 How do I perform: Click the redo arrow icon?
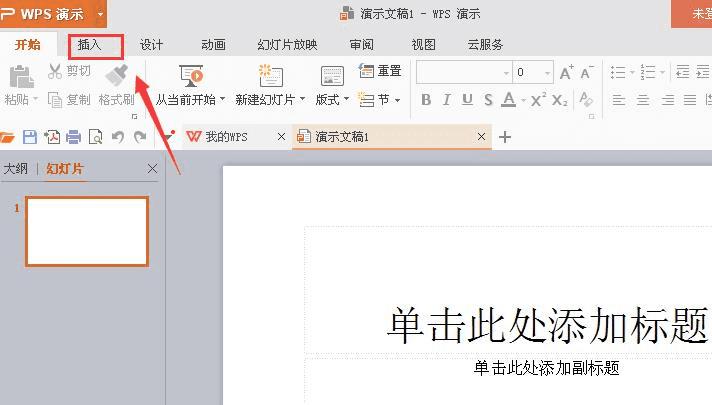(140, 137)
